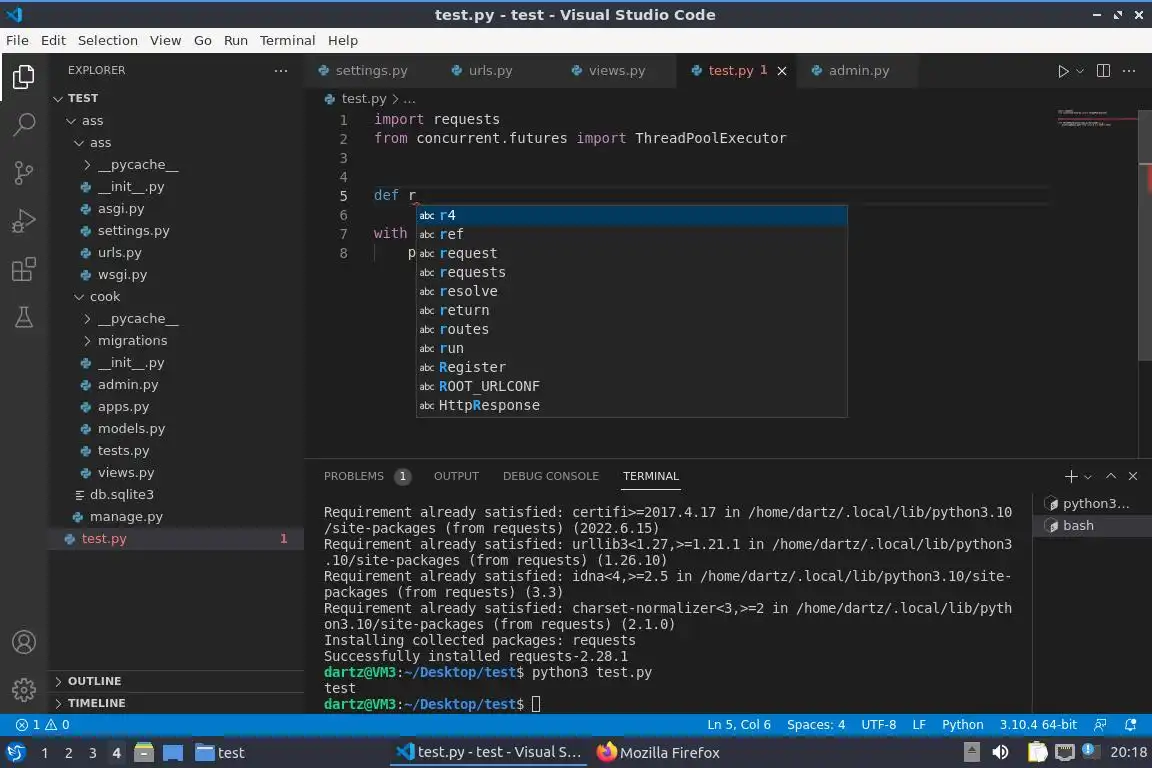Open the Help menu
1152x768 pixels.
[x=342, y=40]
